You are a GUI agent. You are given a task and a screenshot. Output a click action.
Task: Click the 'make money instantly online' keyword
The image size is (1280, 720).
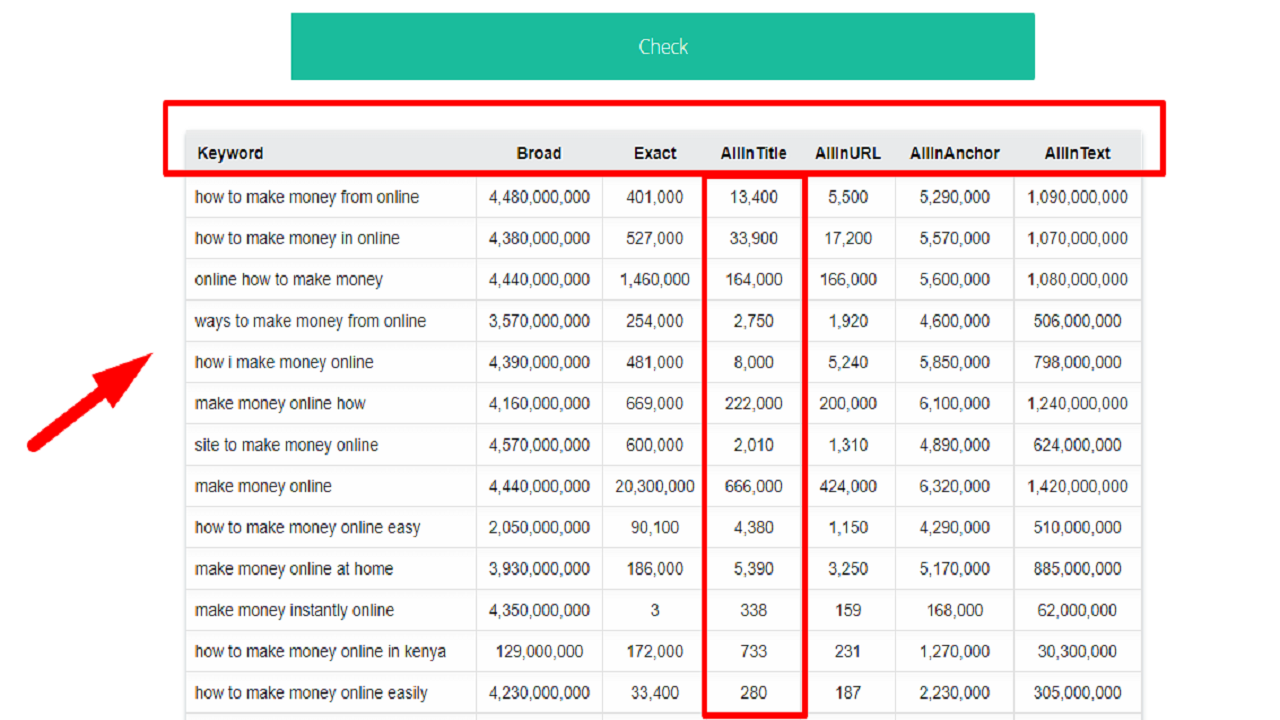pyautogui.click(x=294, y=610)
